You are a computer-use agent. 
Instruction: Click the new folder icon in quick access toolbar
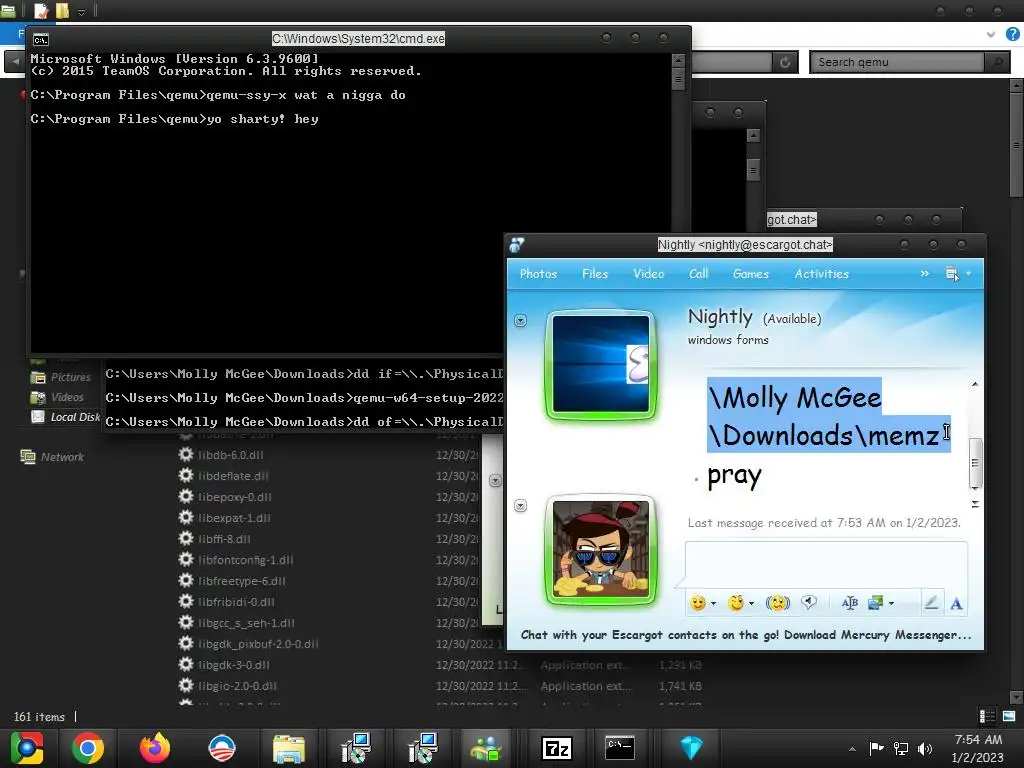coord(63,11)
